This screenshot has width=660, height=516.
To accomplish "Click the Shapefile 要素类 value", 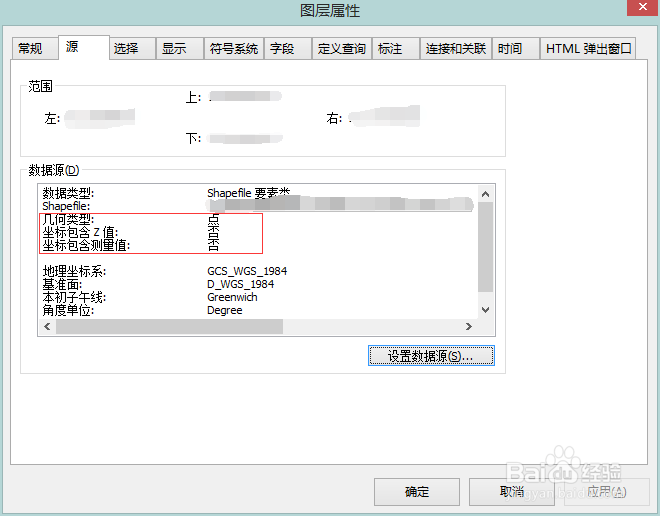I will tap(248, 193).
